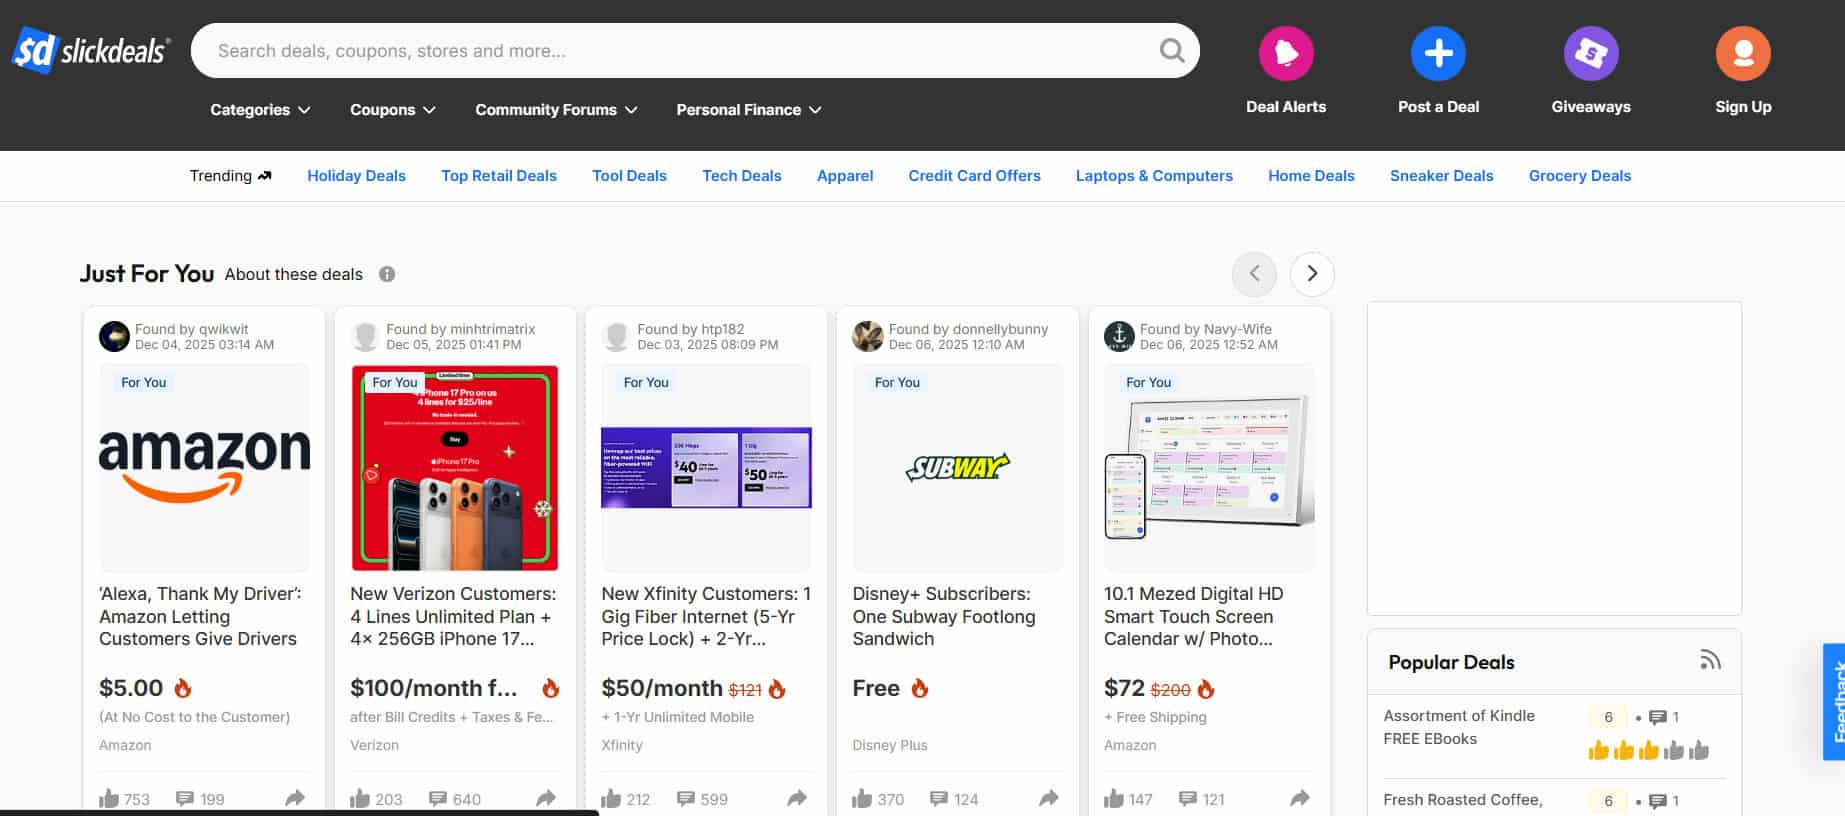Screen dimensions: 1845x816
Task: Upvote the Mezed Digital Calendar deal
Action: [x=1113, y=798]
